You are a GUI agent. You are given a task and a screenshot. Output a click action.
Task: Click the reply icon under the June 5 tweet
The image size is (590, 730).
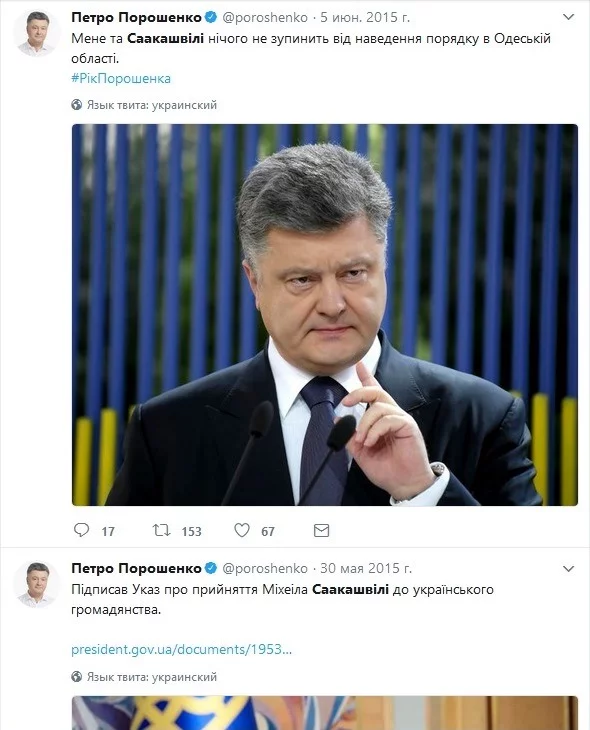coord(81,530)
